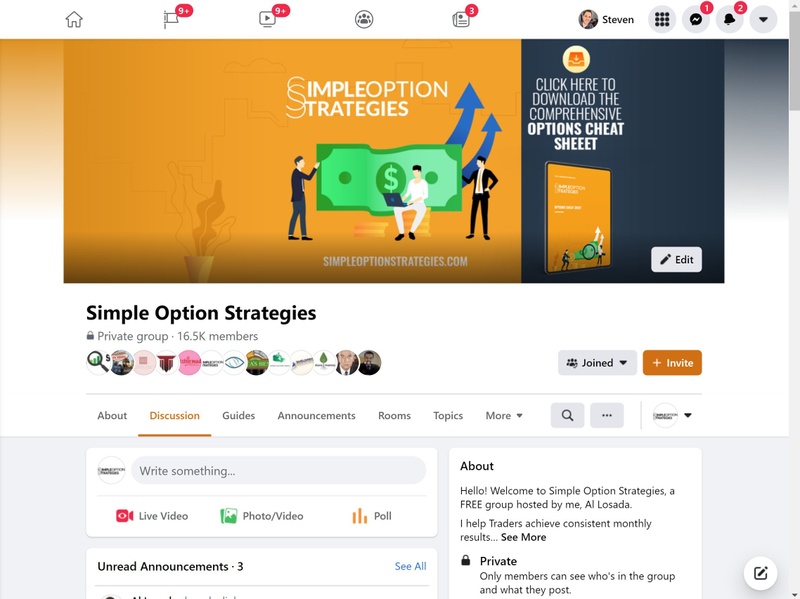Open the notifications bell icon
800x599 pixels.
pos(730,19)
